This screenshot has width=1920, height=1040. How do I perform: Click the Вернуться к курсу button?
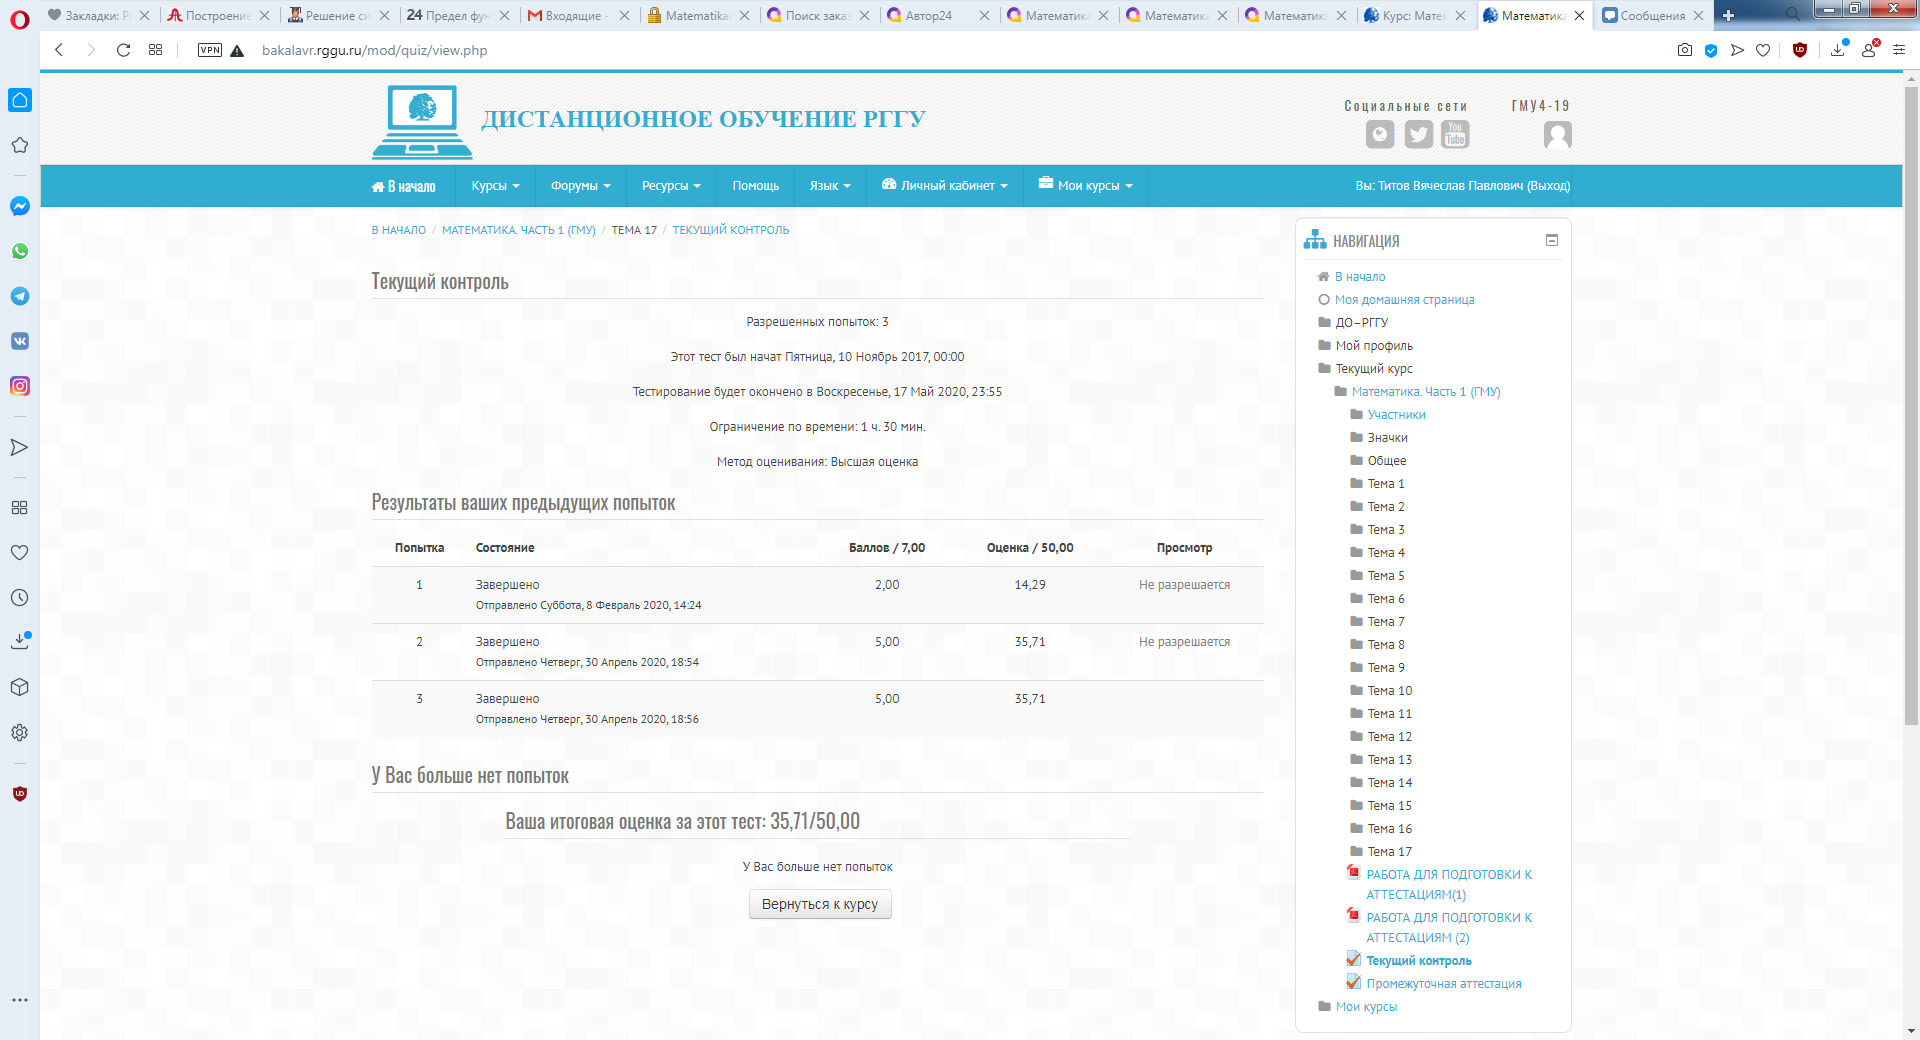pyautogui.click(x=820, y=904)
